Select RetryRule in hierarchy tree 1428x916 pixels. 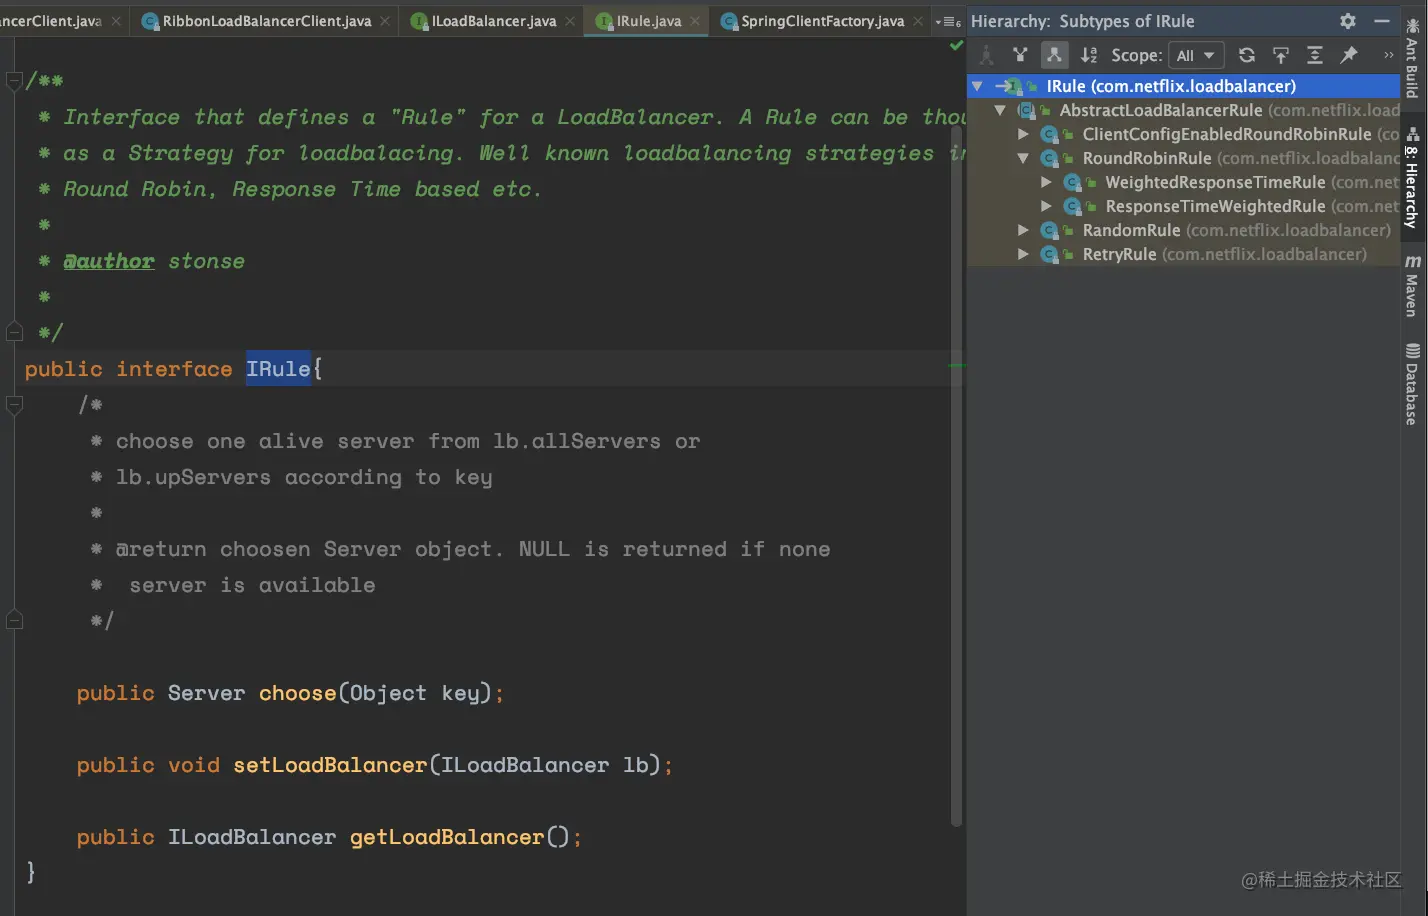(x=1184, y=254)
